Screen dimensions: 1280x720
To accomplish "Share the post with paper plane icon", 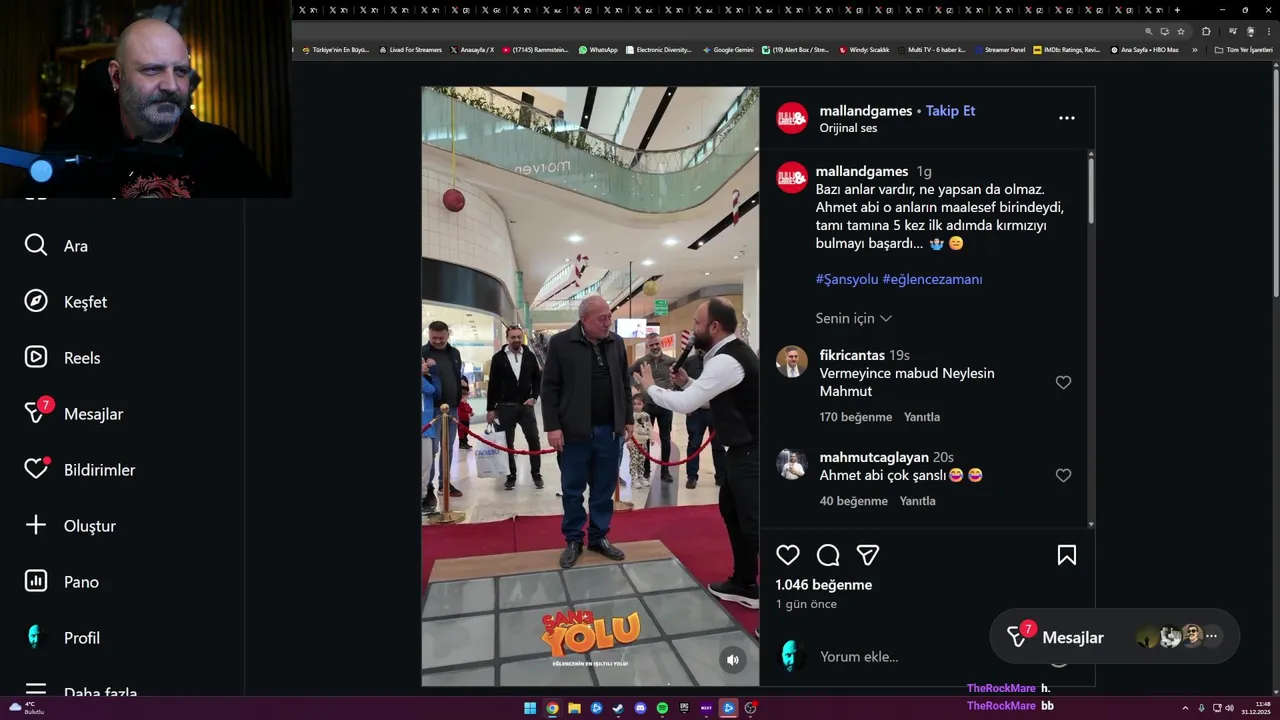I will [x=868, y=555].
